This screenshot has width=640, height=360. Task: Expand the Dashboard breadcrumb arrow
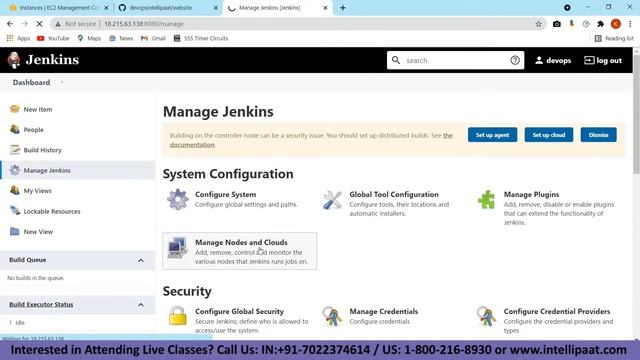tap(62, 82)
